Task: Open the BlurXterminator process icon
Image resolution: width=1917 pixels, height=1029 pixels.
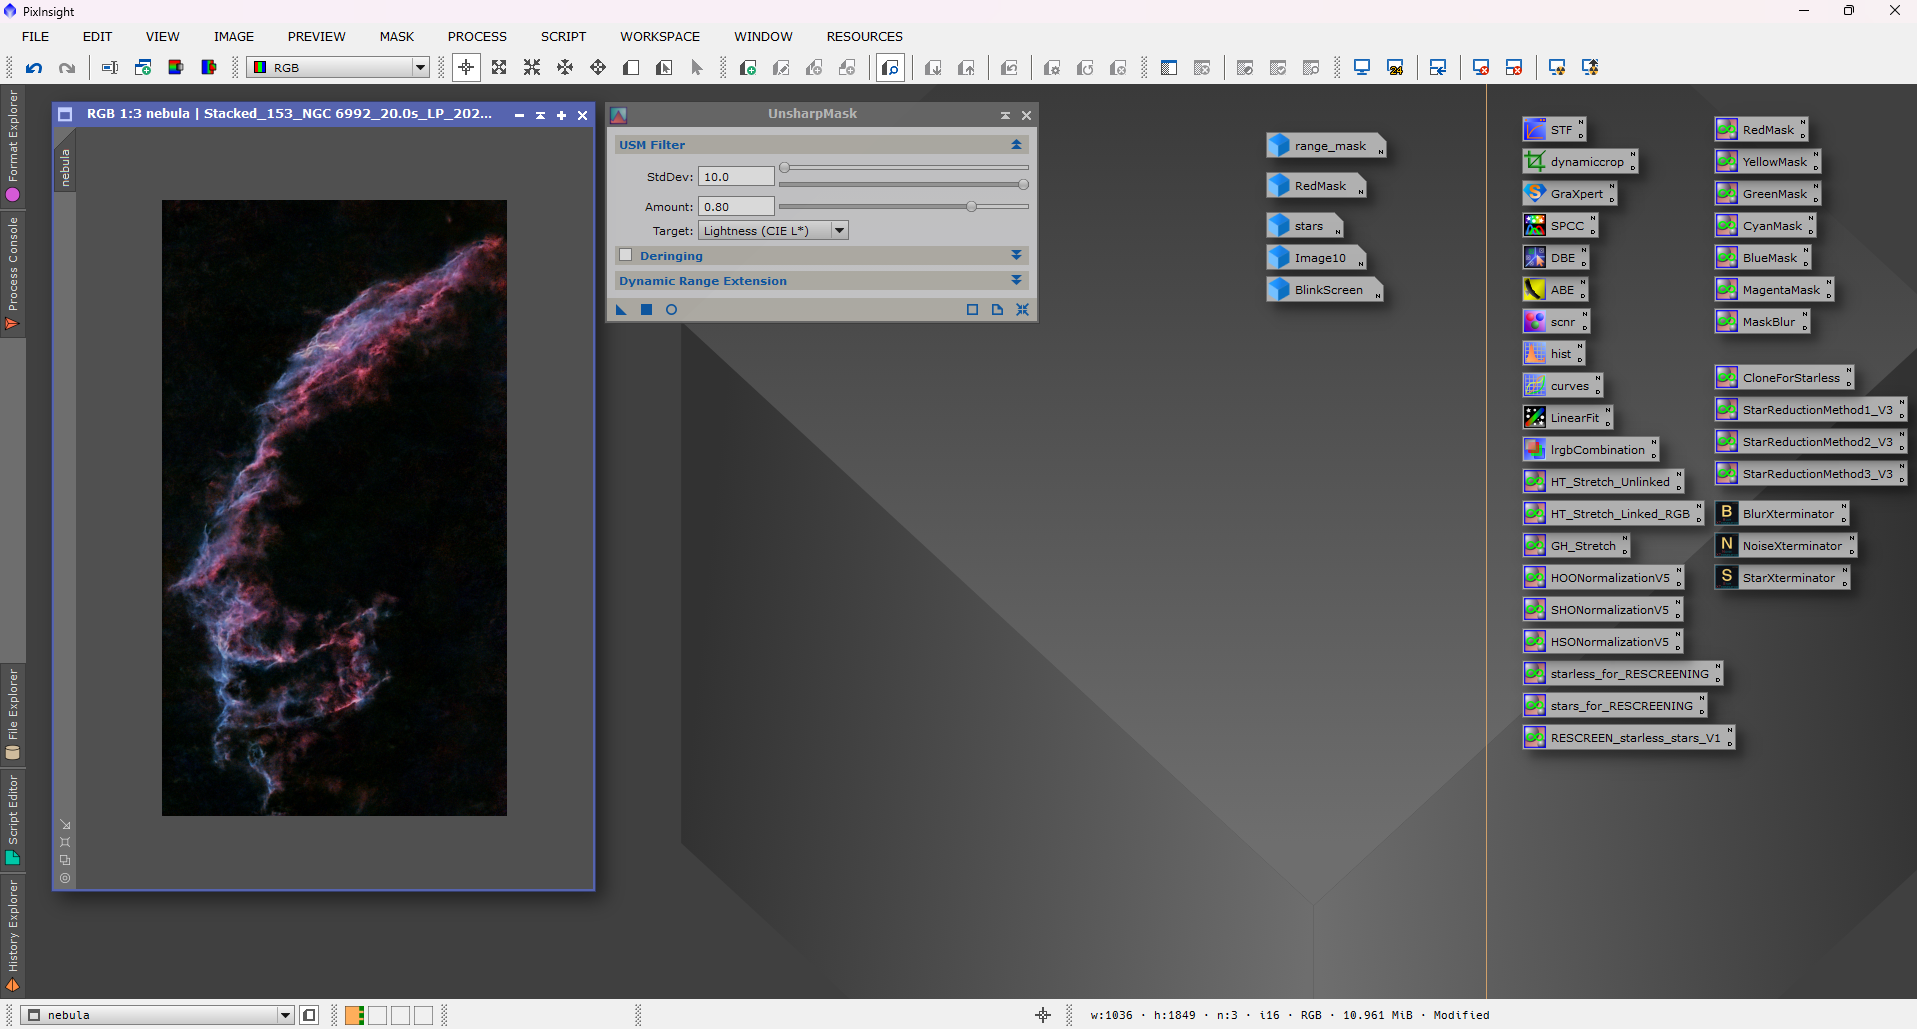Action: (1786, 514)
